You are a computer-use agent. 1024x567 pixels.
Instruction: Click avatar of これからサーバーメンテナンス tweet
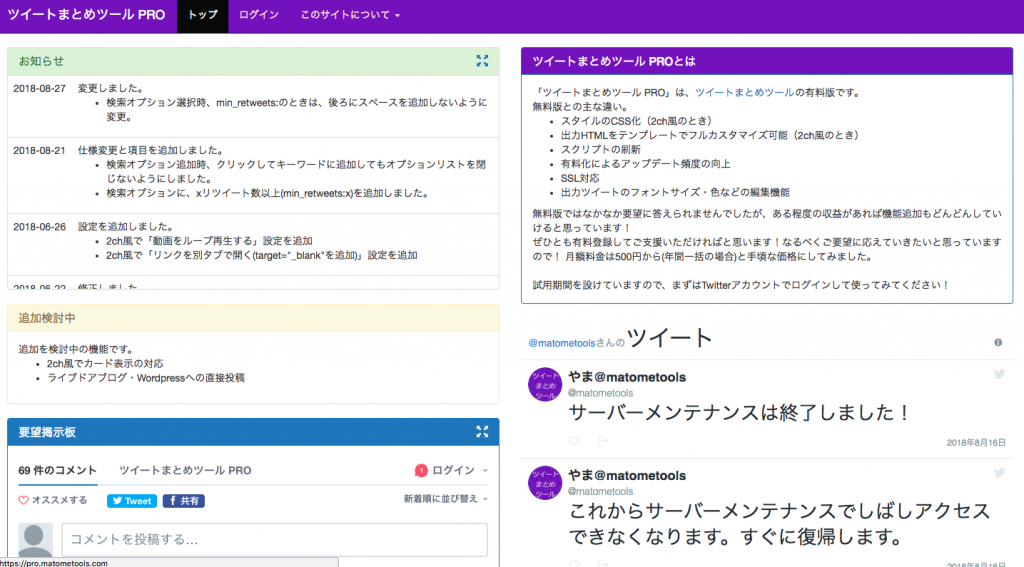coord(545,483)
